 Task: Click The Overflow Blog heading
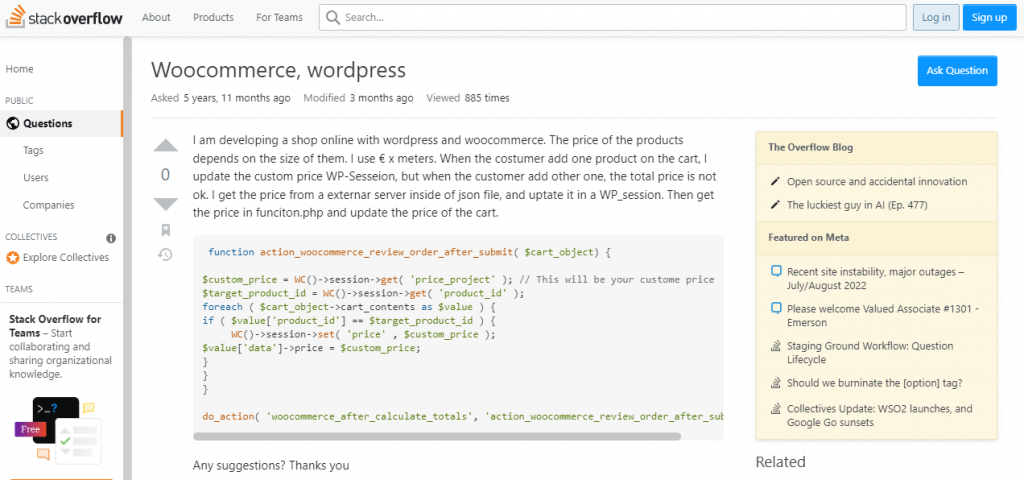[810, 148]
